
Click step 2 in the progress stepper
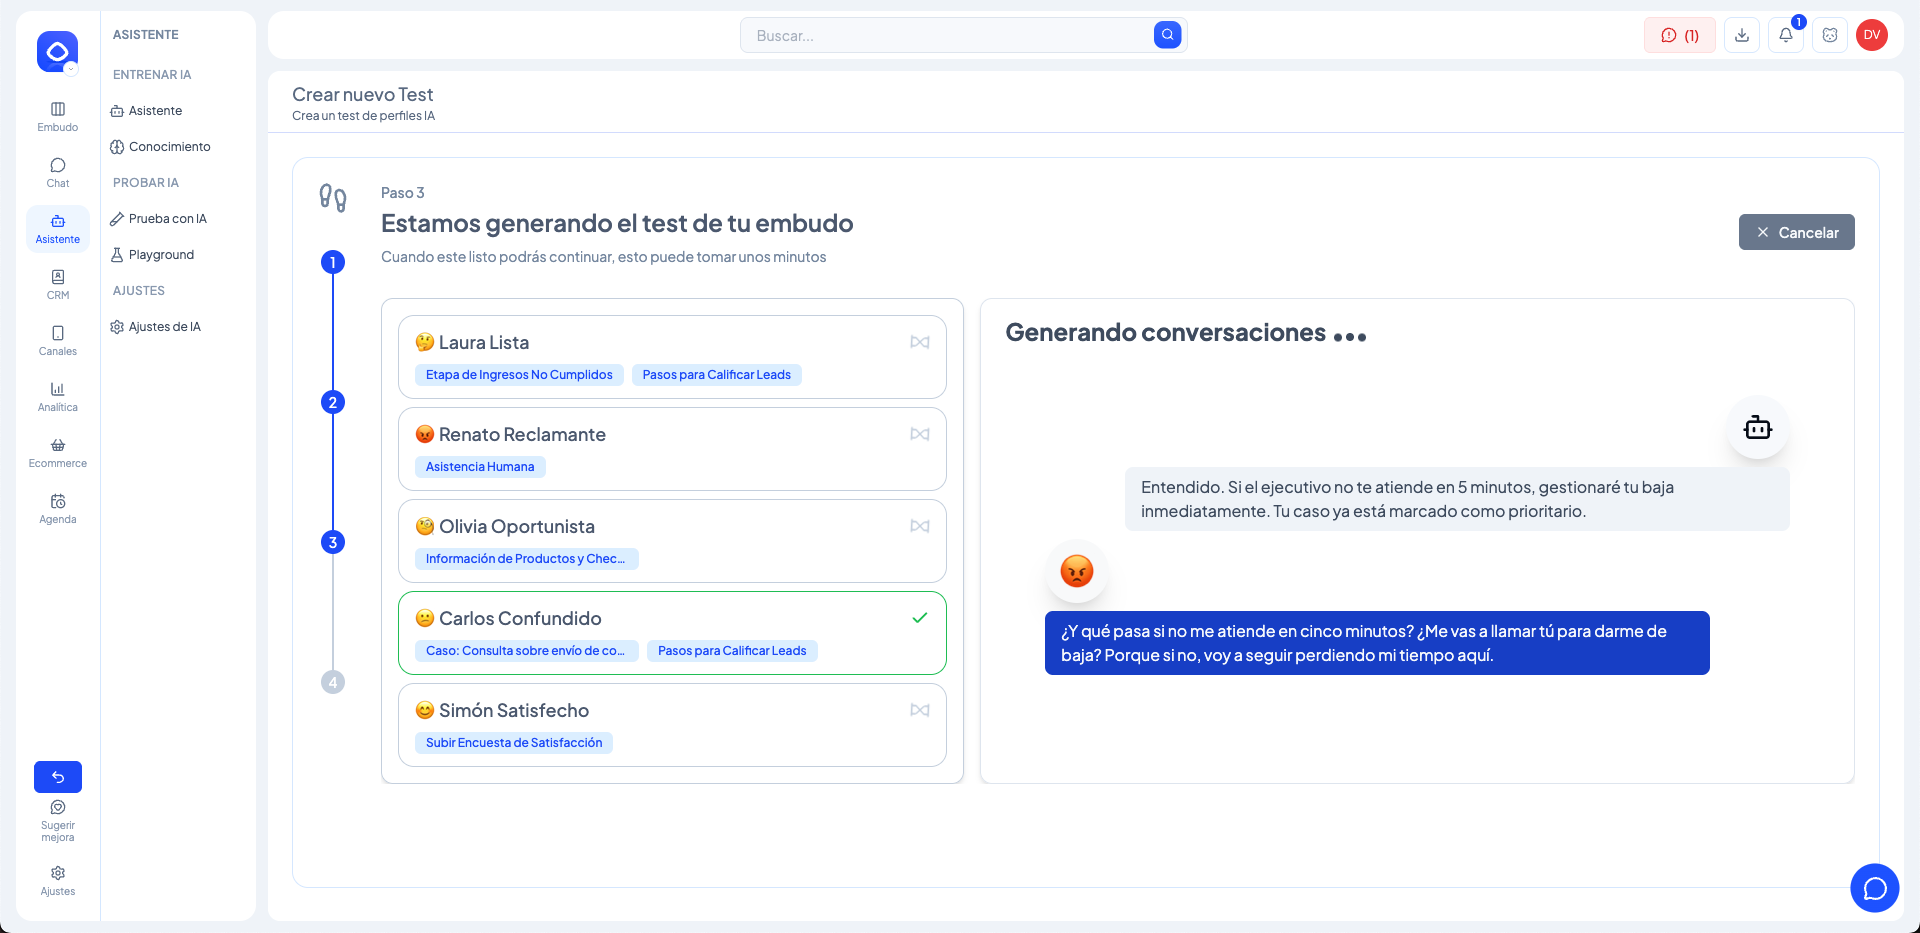[333, 402]
